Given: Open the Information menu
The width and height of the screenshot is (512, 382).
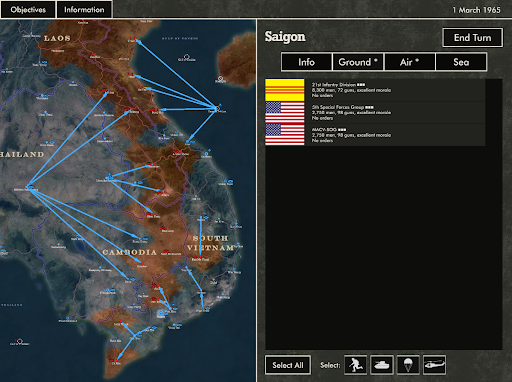Looking at the screenshot, I should (x=84, y=10).
